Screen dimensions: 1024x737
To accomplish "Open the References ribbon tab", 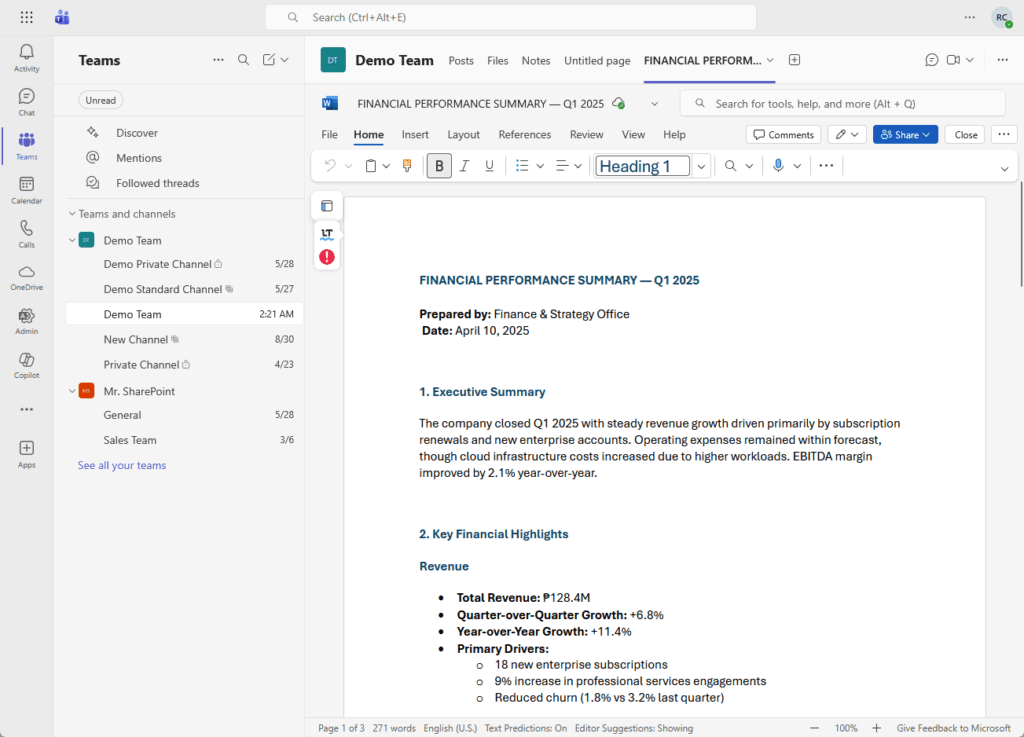I will [524, 134].
